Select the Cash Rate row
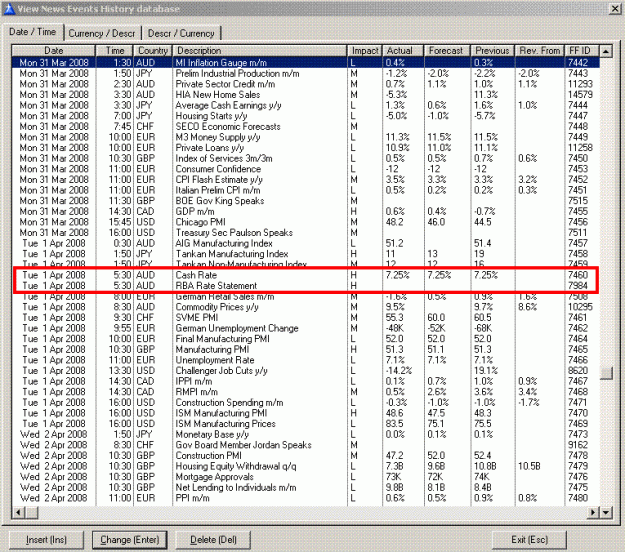This screenshot has height=552, width=625. (x=305, y=275)
